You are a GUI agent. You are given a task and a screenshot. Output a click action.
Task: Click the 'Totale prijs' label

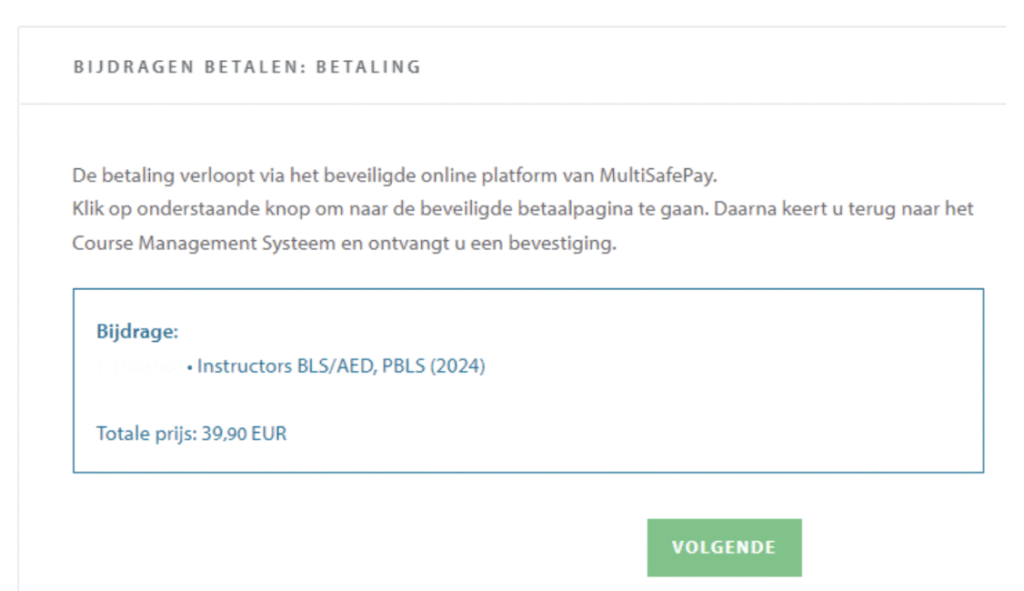[146, 434]
